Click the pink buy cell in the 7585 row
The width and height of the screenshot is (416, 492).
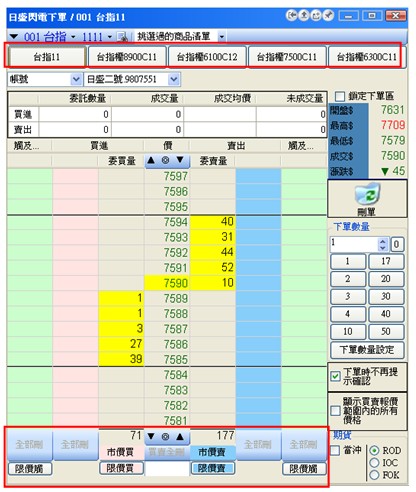pyautogui.click(x=75, y=359)
